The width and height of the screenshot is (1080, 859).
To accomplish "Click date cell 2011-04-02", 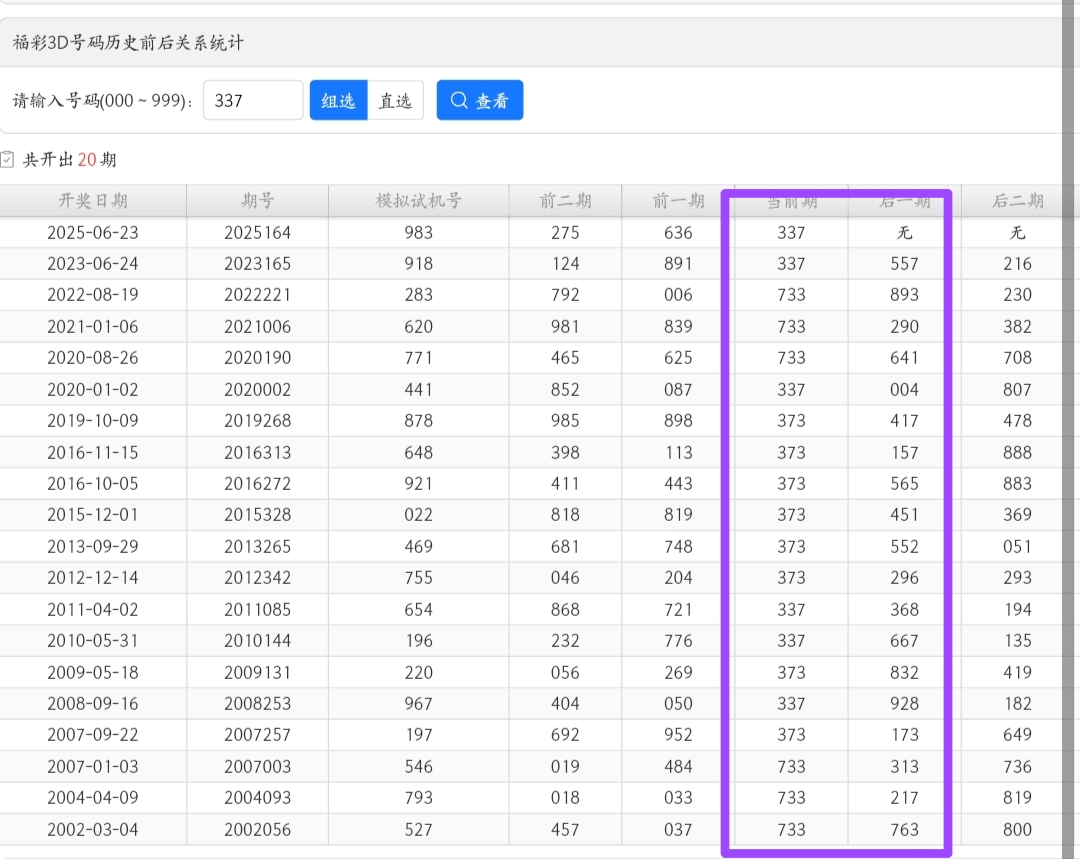I will click(93, 610).
